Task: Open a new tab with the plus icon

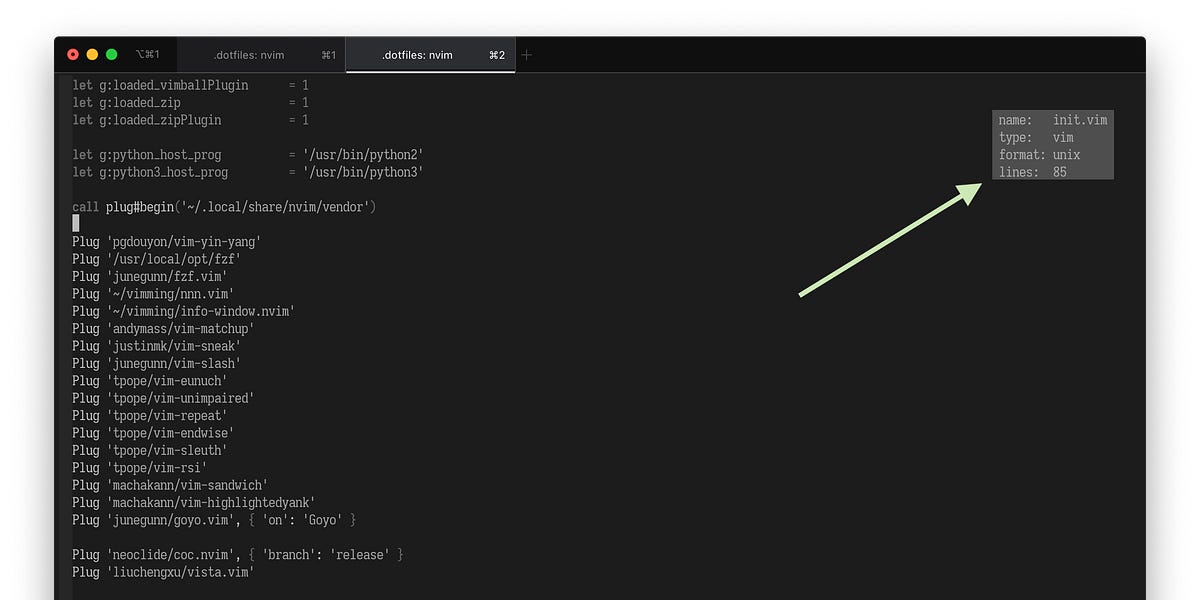Action: (x=527, y=55)
